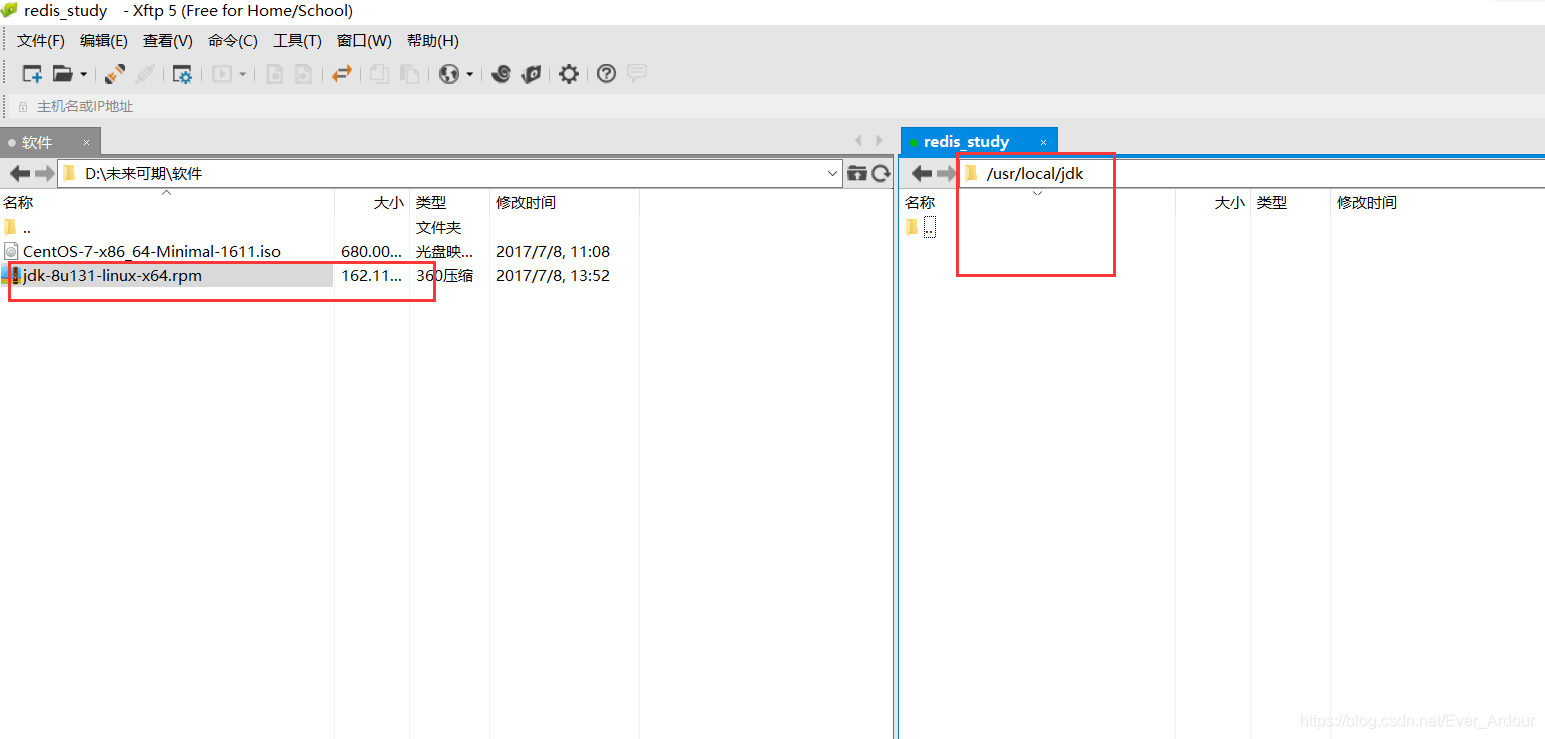Open the 编辑(E) menu
Image resolution: width=1545 pixels, height=739 pixels.
click(104, 41)
